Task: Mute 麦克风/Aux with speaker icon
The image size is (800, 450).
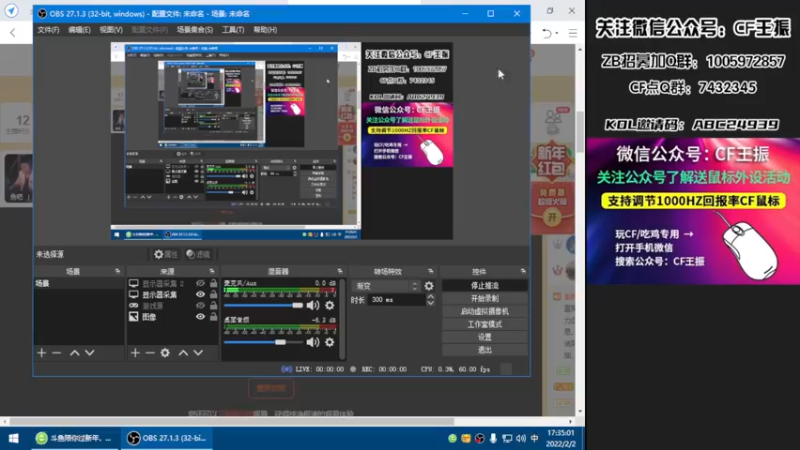Action: [313, 305]
